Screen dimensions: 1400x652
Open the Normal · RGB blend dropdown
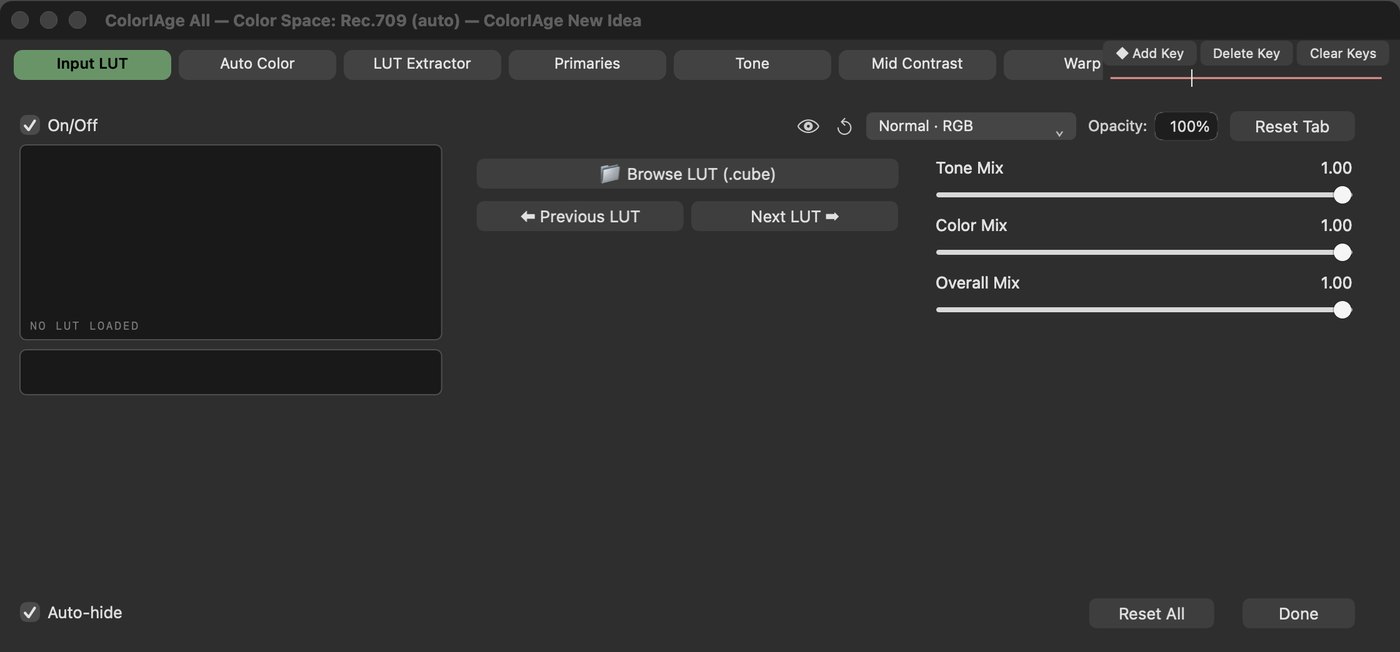pyautogui.click(x=971, y=126)
